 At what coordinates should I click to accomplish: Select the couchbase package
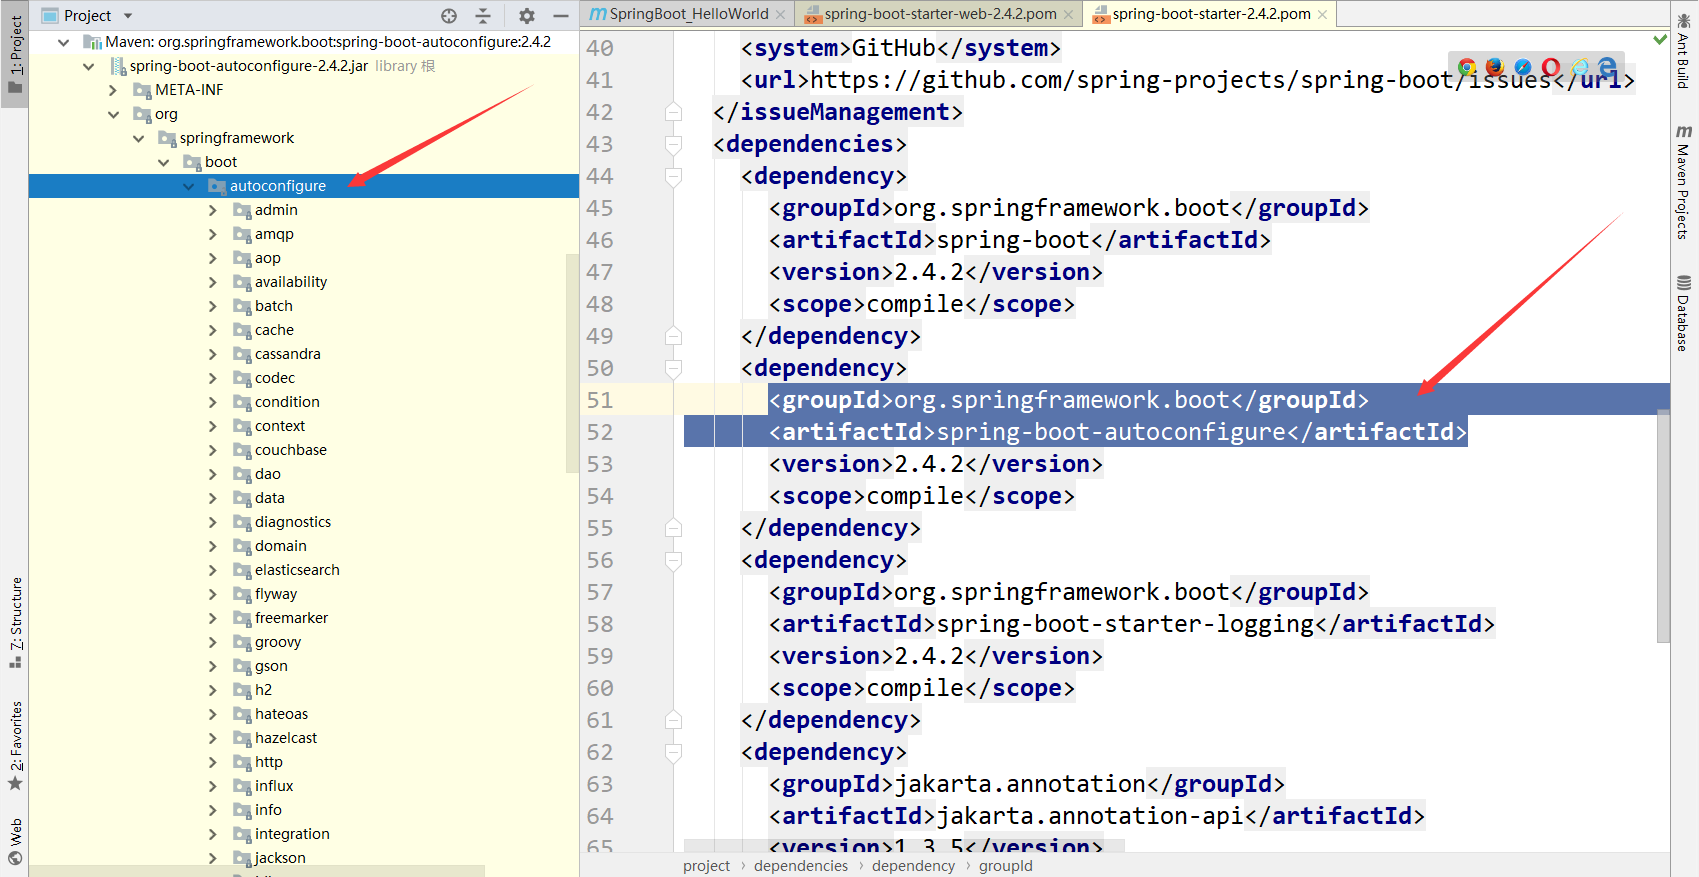(291, 450)
